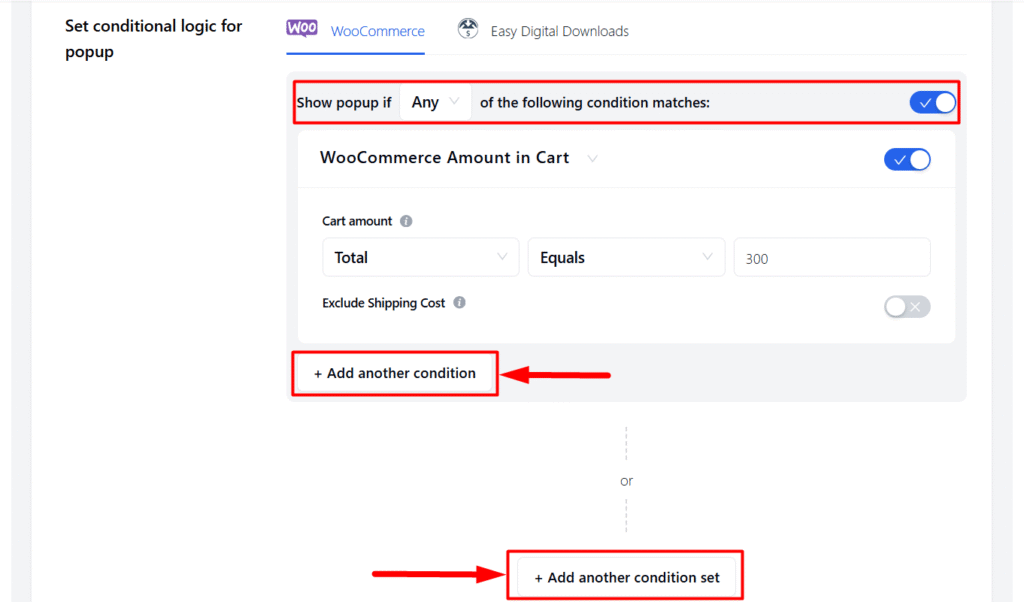Toggle the Show popup if condition set switch
1024x602 pixels.
click(x=932, y=102)
